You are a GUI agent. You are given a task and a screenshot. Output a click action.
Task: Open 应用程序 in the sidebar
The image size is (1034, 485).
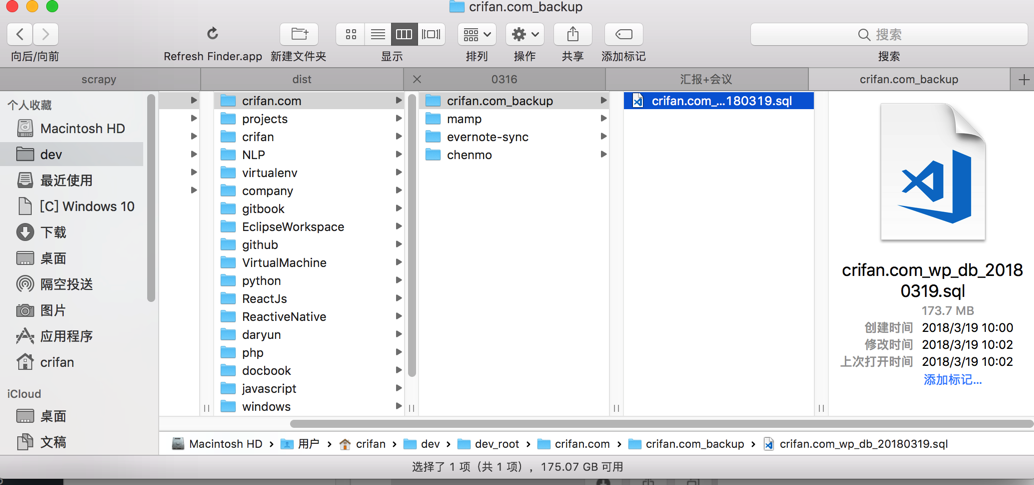(x=71, y=337)
